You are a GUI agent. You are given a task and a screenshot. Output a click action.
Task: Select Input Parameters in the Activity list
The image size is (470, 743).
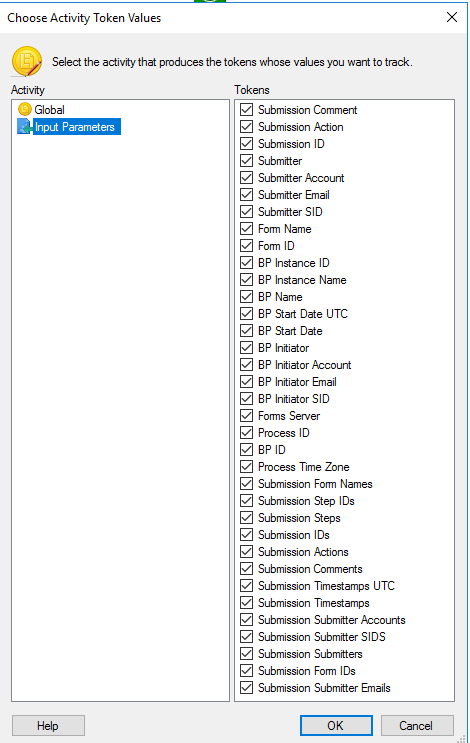75,127
